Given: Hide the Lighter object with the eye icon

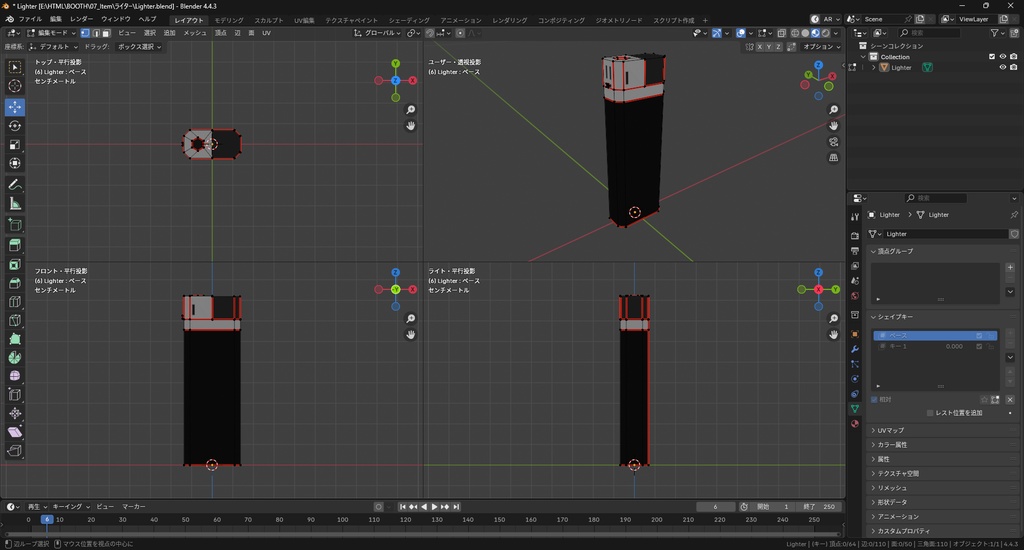Looking at the screenshot, I should point(1002,68).
